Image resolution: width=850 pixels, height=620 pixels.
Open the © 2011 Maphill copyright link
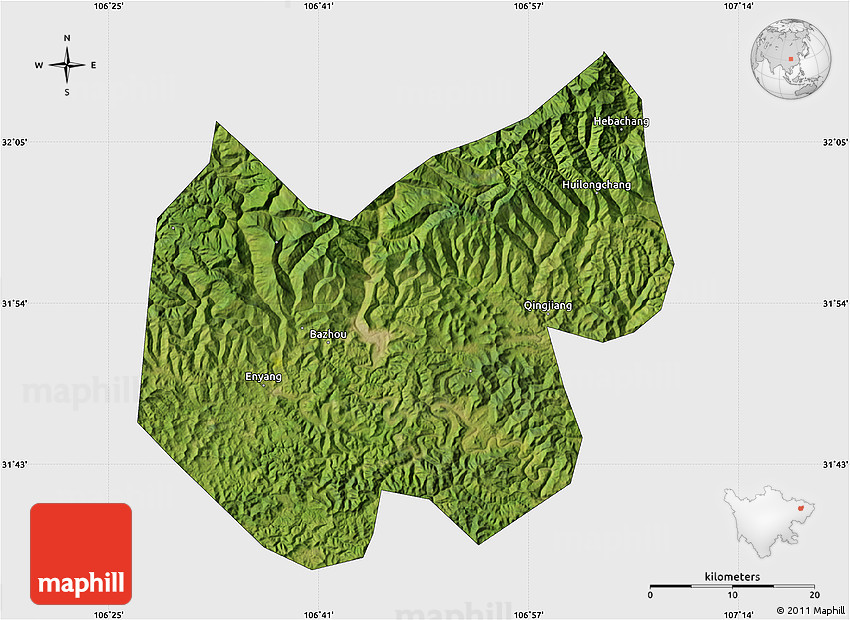point(809,610)
